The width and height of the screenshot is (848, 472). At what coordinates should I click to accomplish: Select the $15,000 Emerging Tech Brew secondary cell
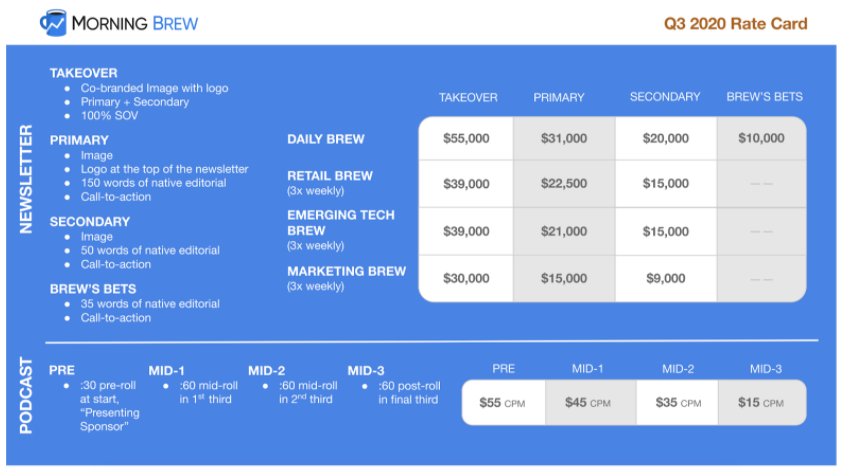click(x=666, y=231)
